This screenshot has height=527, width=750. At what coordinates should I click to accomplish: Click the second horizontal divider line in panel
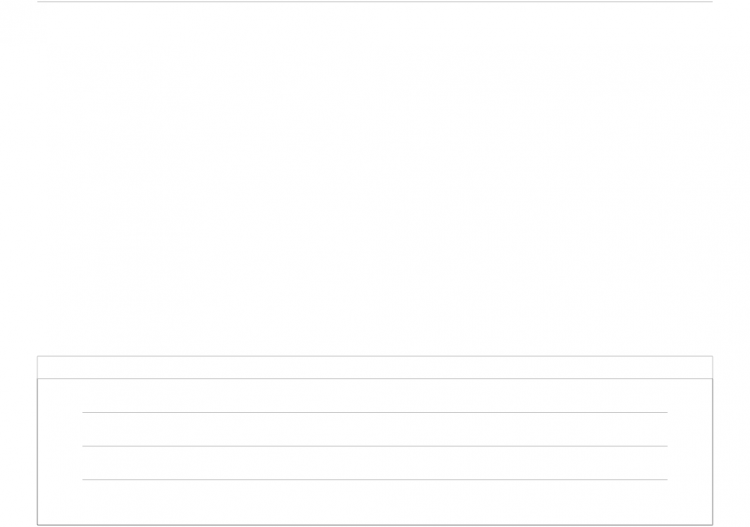(375, 446)
